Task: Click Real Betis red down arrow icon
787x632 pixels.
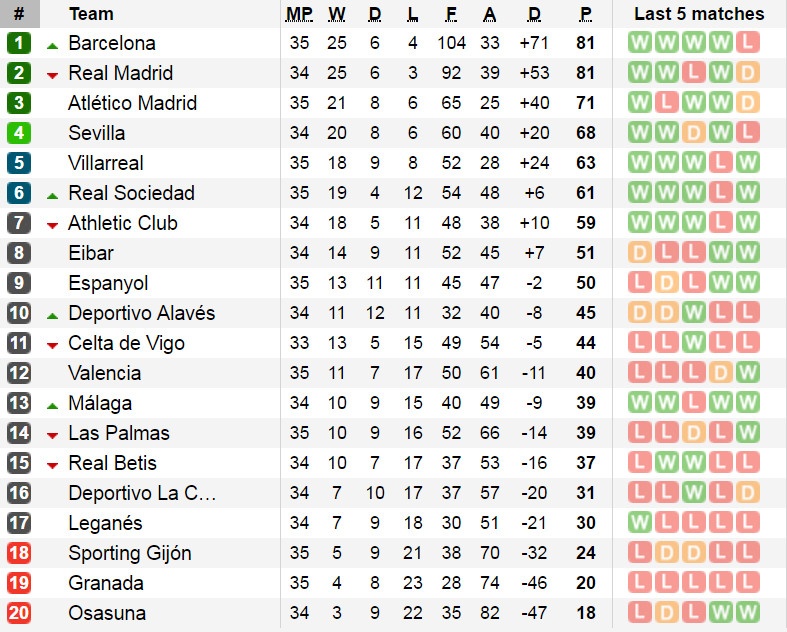Action: (x=52, y=464)
